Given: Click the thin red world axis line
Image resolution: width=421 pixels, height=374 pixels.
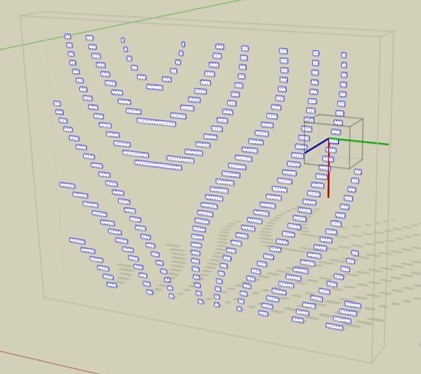Looking at the screenshot, I should coord(50,362).
